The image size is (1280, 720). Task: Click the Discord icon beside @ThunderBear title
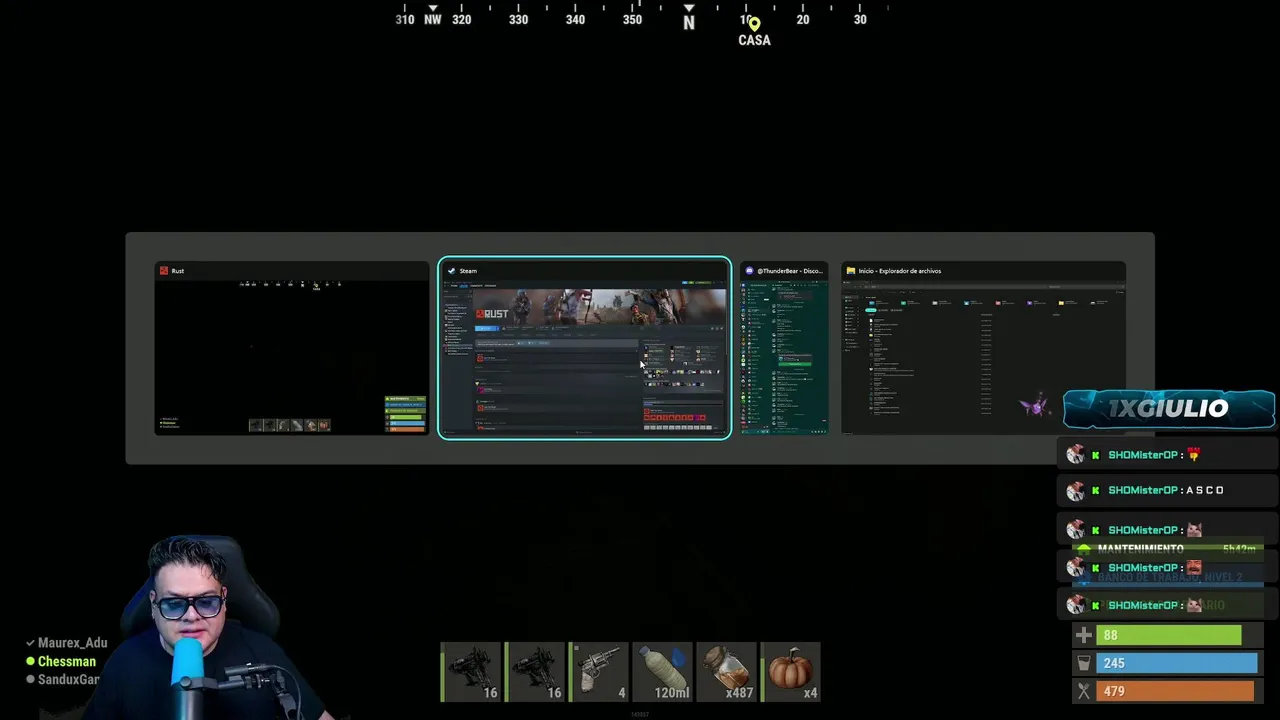[749, 271]
